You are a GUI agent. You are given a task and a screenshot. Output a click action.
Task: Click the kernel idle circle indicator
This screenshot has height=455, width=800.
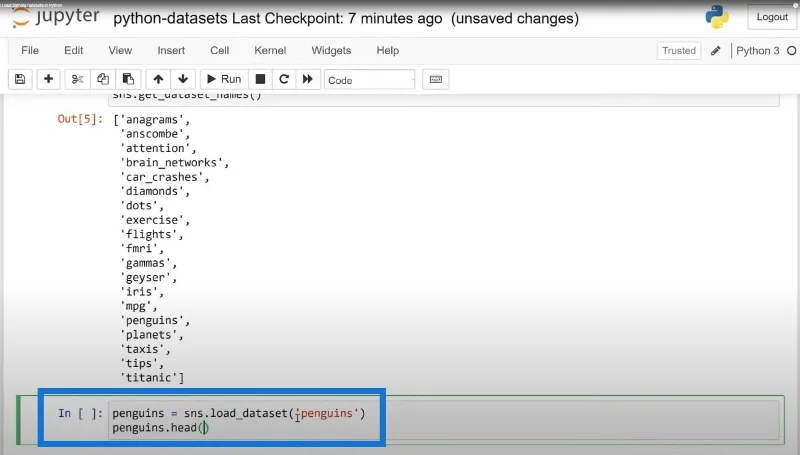tap(791, 50)
